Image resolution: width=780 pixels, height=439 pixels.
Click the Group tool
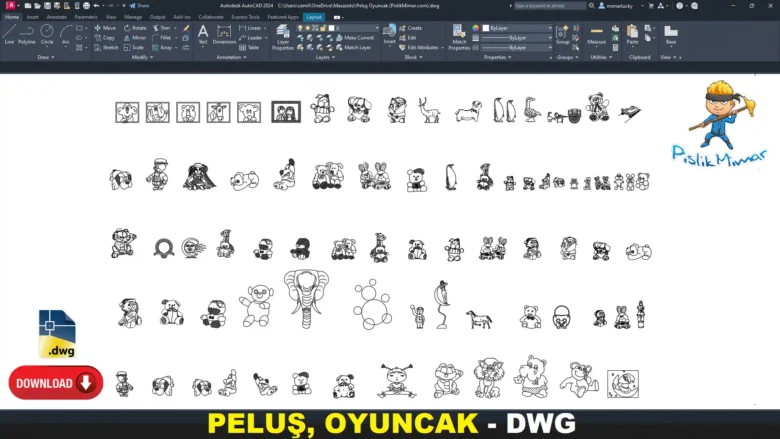(x=563, y=35)
